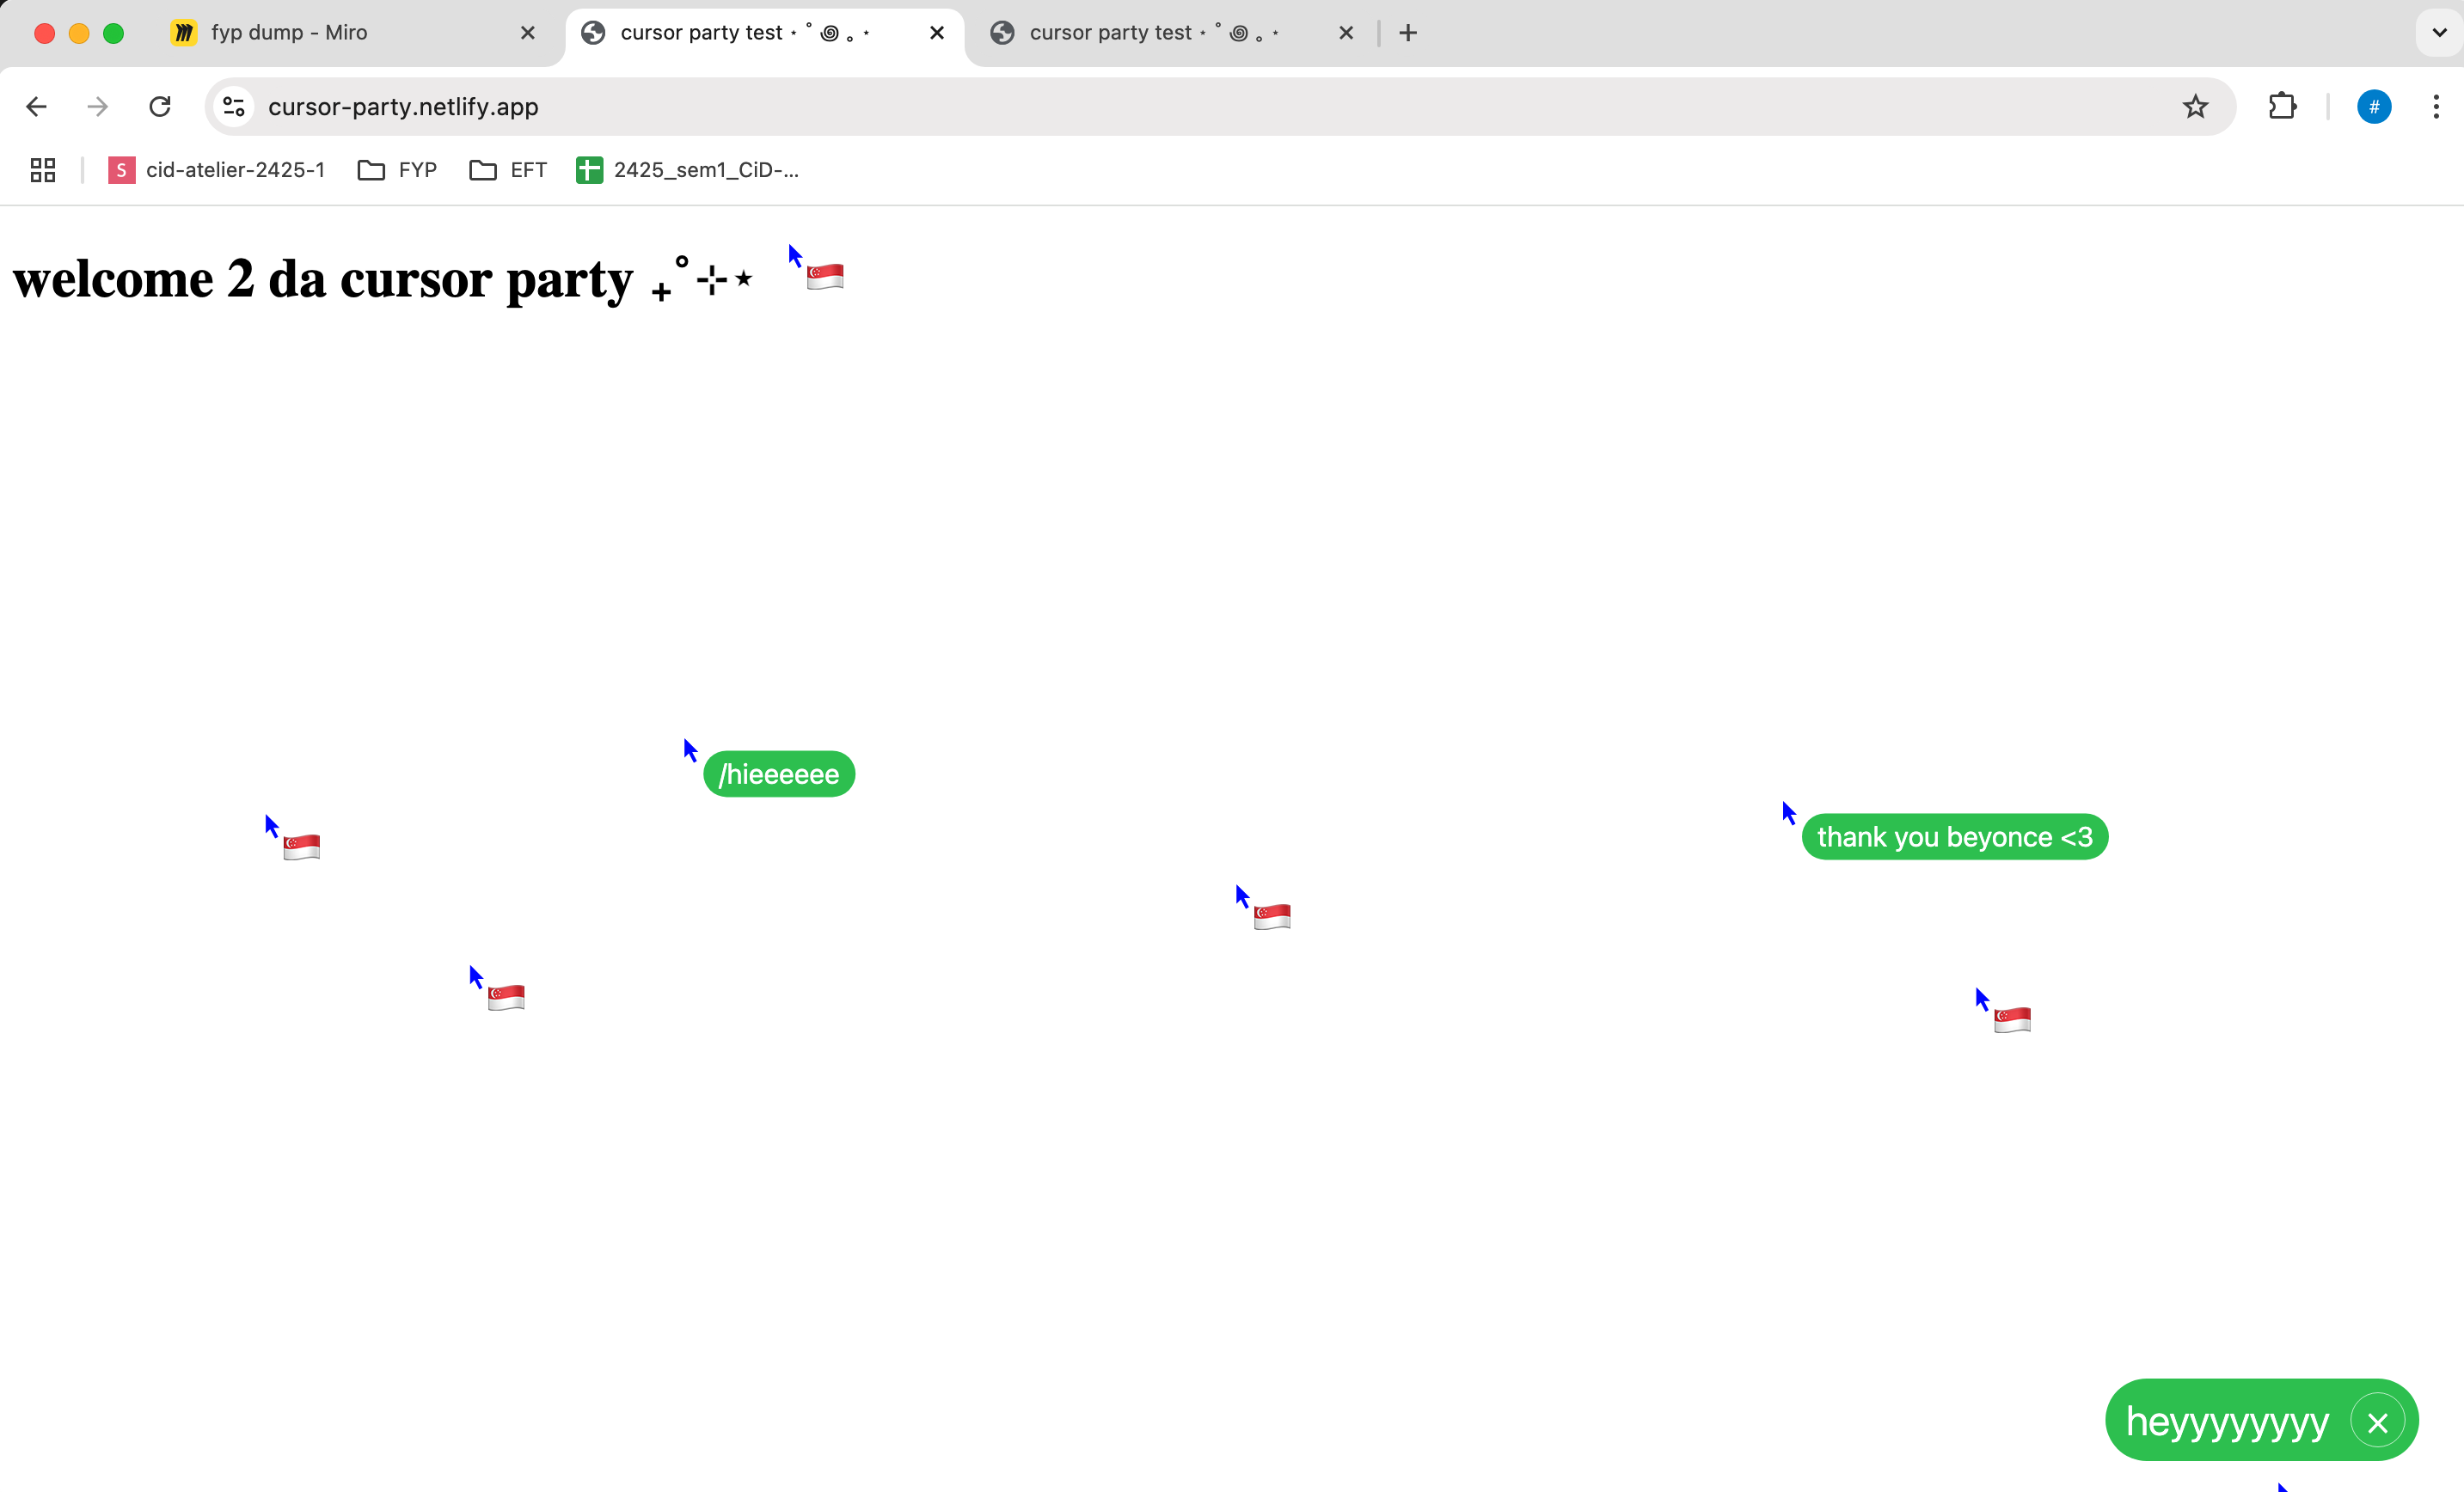Open the apps grid in bookmarks bar
2464x1492 pixels.
[x=42, y=170]
